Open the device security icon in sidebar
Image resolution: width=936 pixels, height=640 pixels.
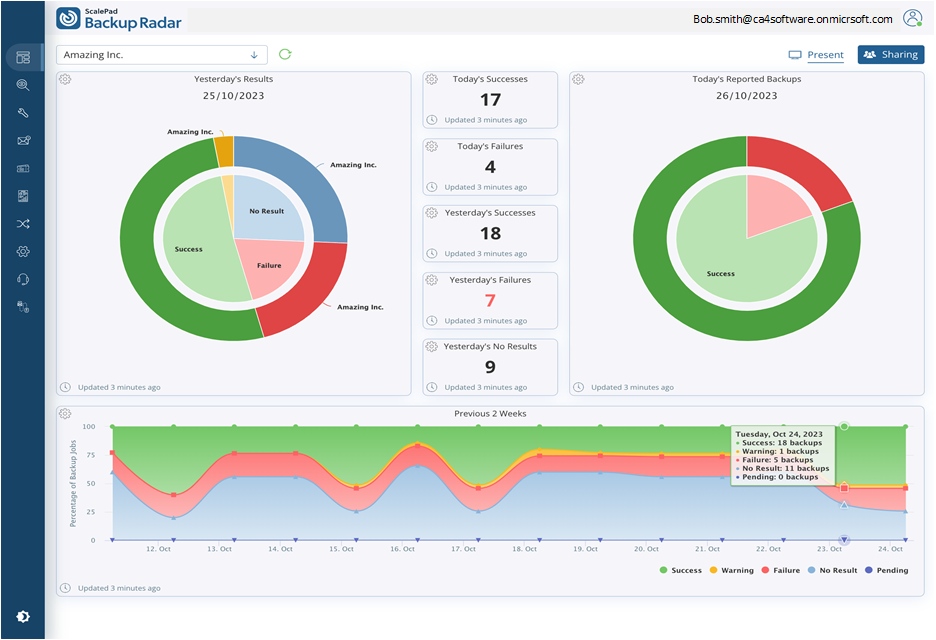pyautogui.click(x=23, y=307)
